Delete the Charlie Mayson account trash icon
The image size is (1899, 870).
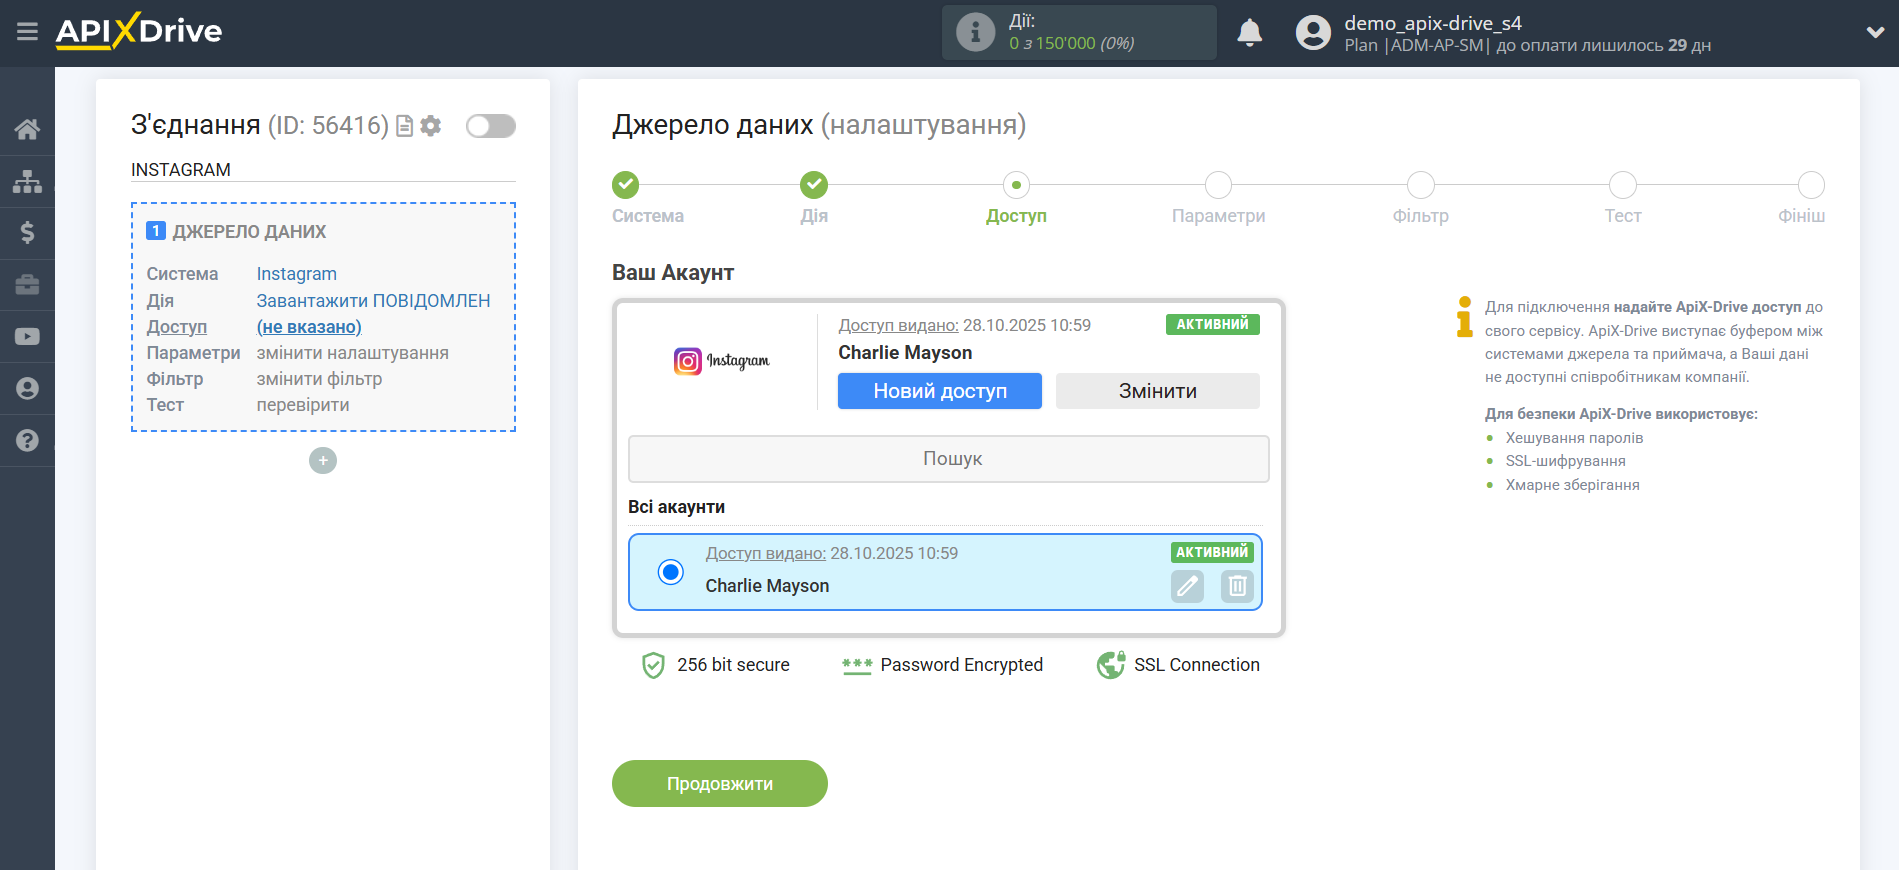1236,586
